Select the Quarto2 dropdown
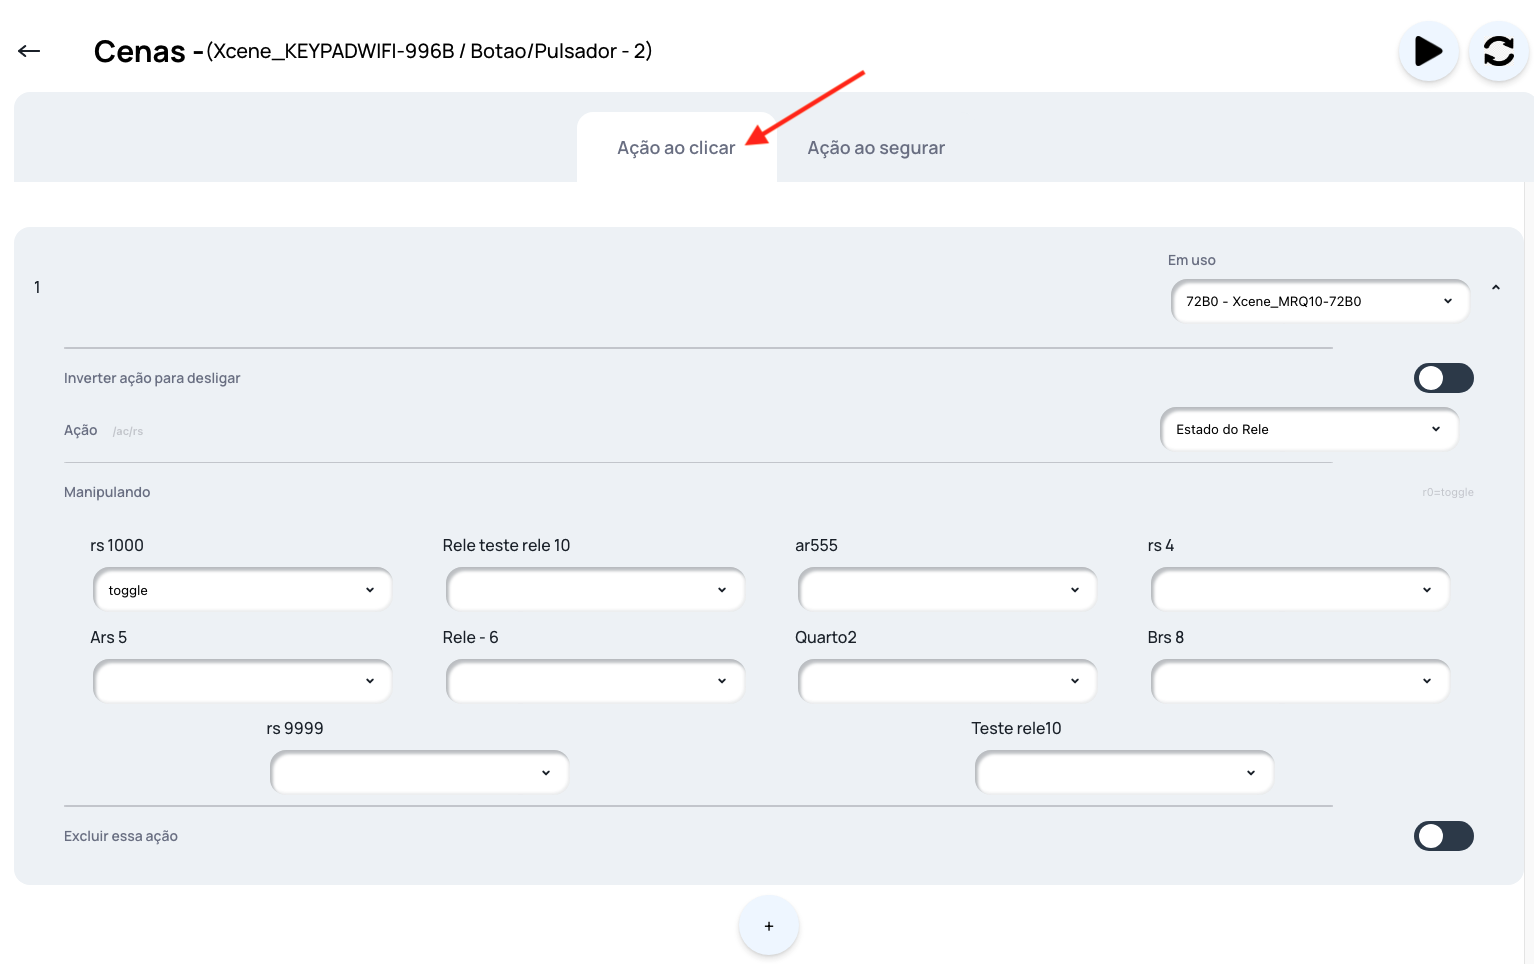This screenshot has width=1534, height=964. (x=947, y=681)
